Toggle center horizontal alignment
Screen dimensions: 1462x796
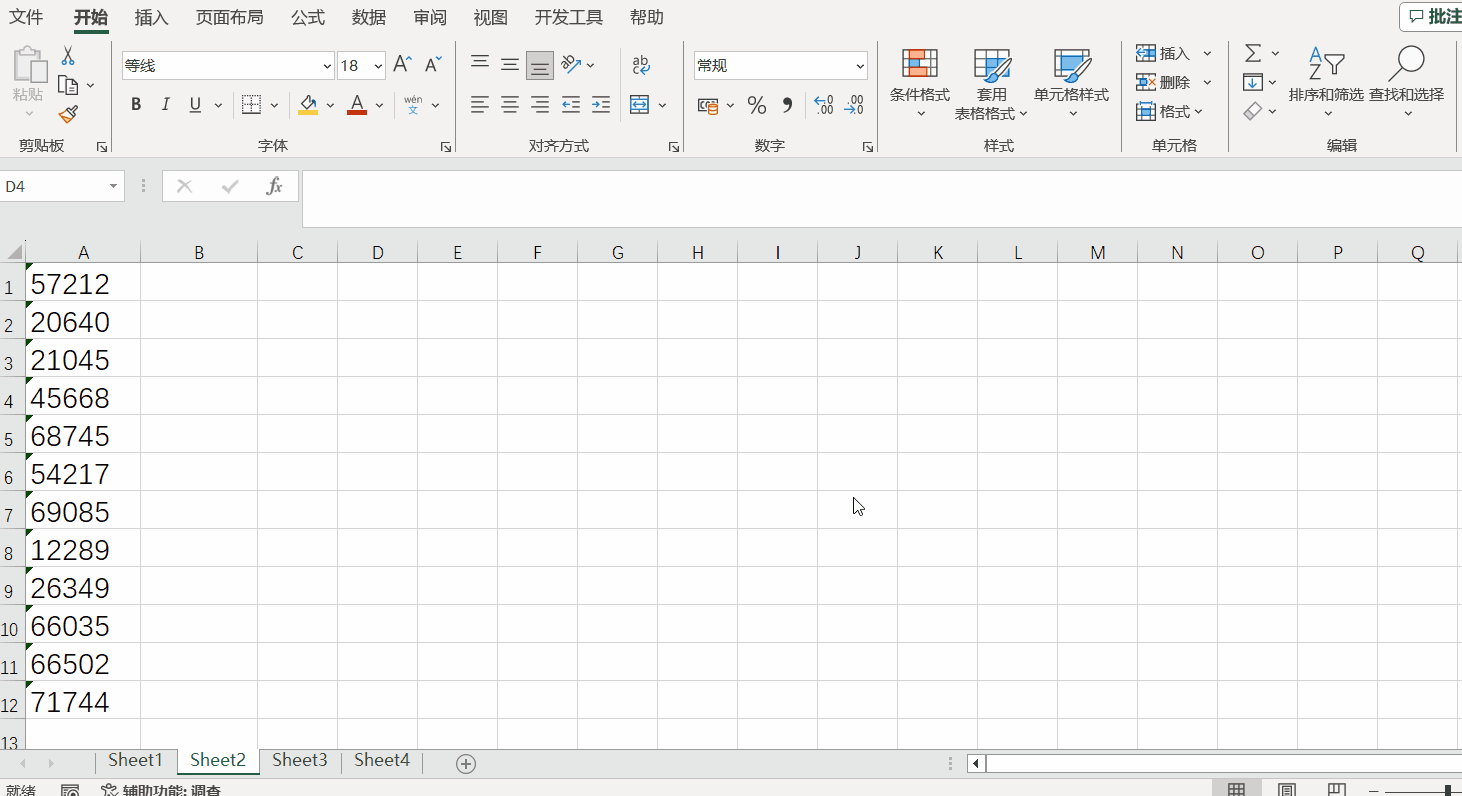click(x=510, y=105)
